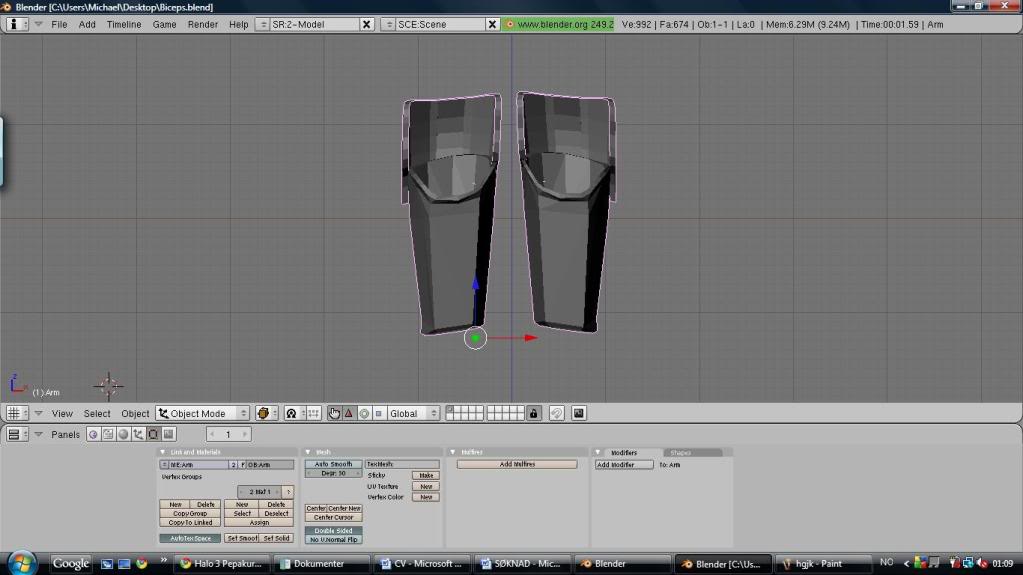Collapse the Multires panel triangle

point(453,452)
